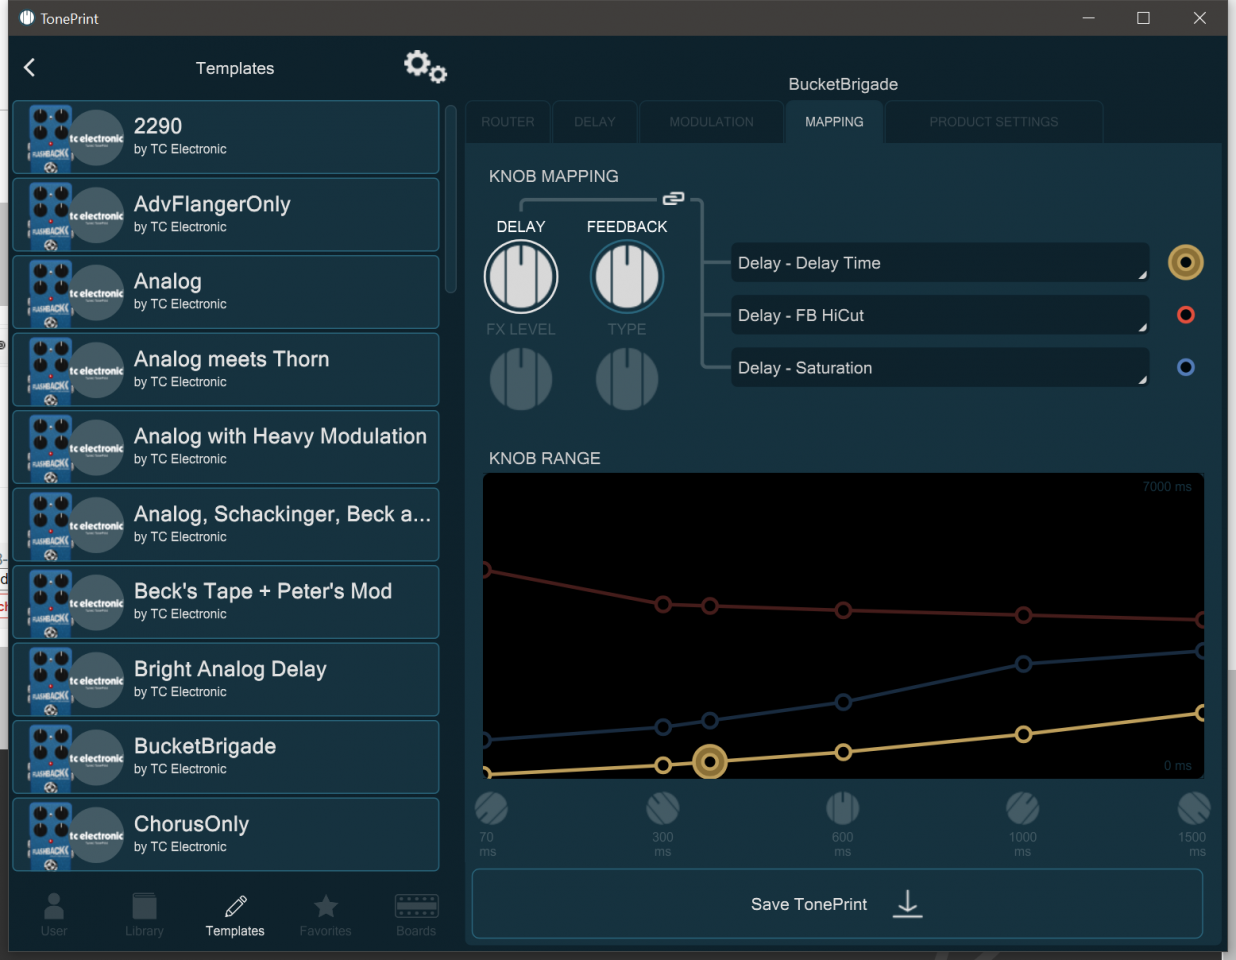The height and width of the screenshot is (960, 1236).
Task: Select Beck's Tape + Peter's Mod template
Action: tap(226, 602)
